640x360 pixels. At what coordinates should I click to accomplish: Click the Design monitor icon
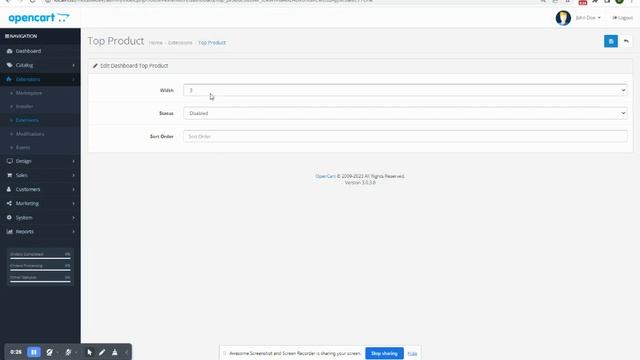[x=9, y=161]
